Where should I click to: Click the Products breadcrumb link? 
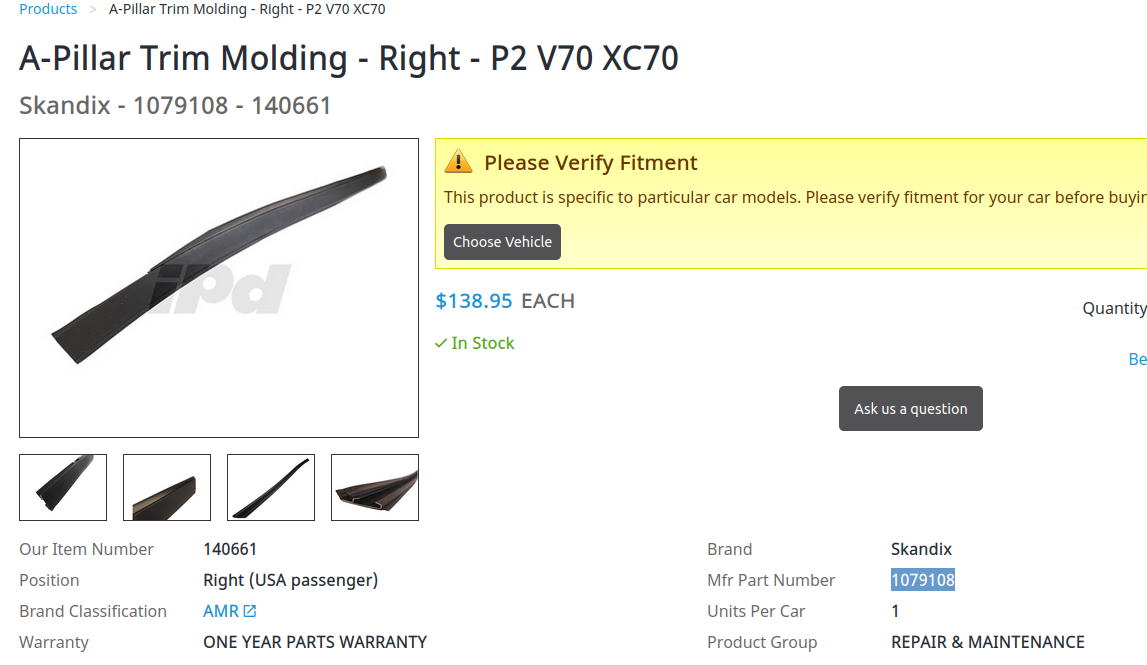click(x=48, y=9)
